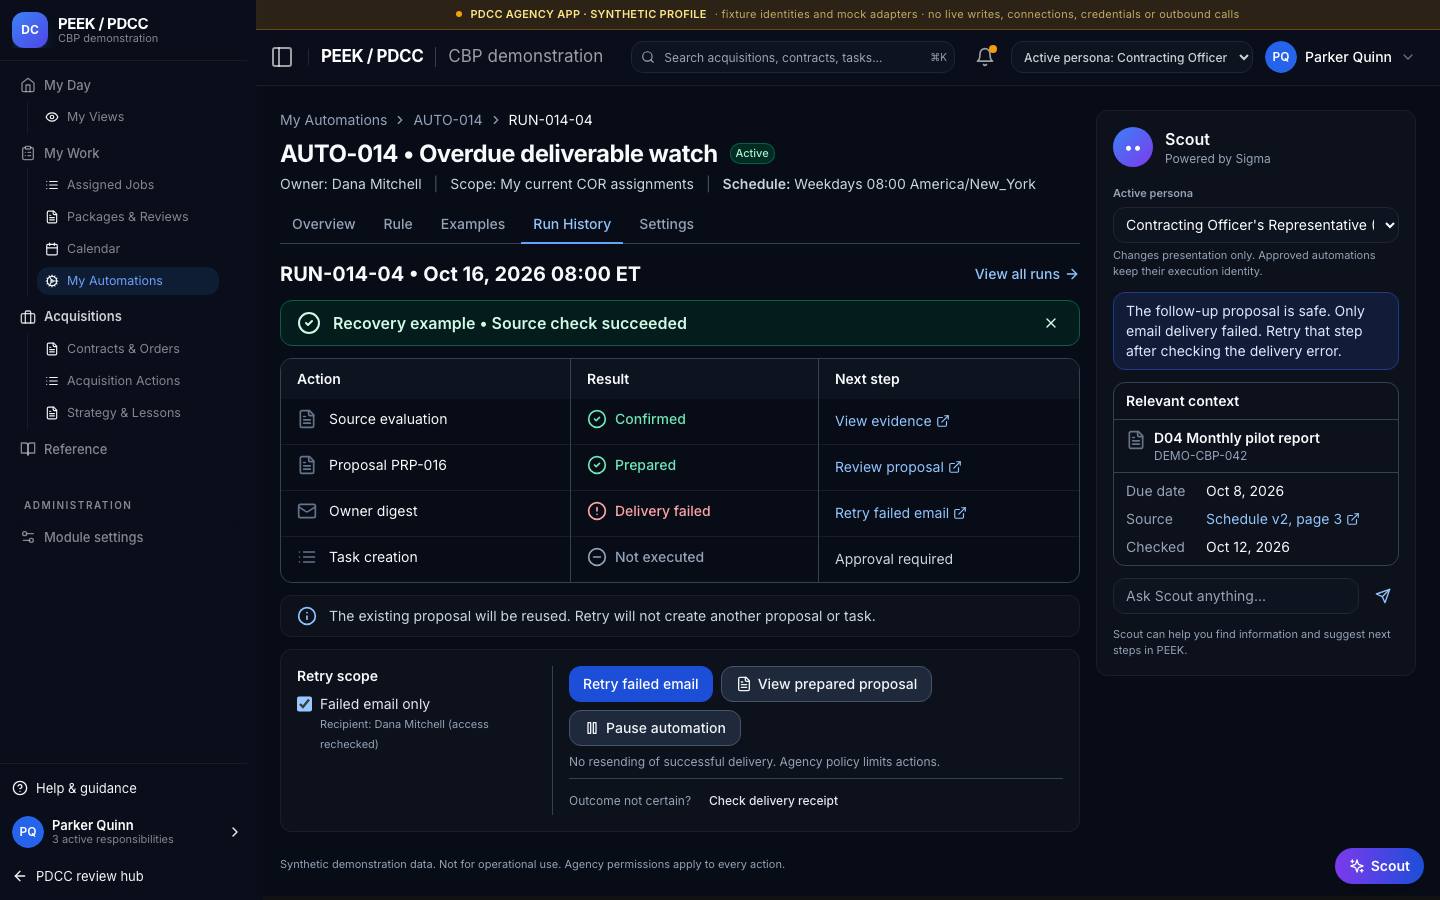Image resolution: width=1440 pixels, height=900 pixels.
Task: Switch to the Examples tab
Action: click(473, 224)
